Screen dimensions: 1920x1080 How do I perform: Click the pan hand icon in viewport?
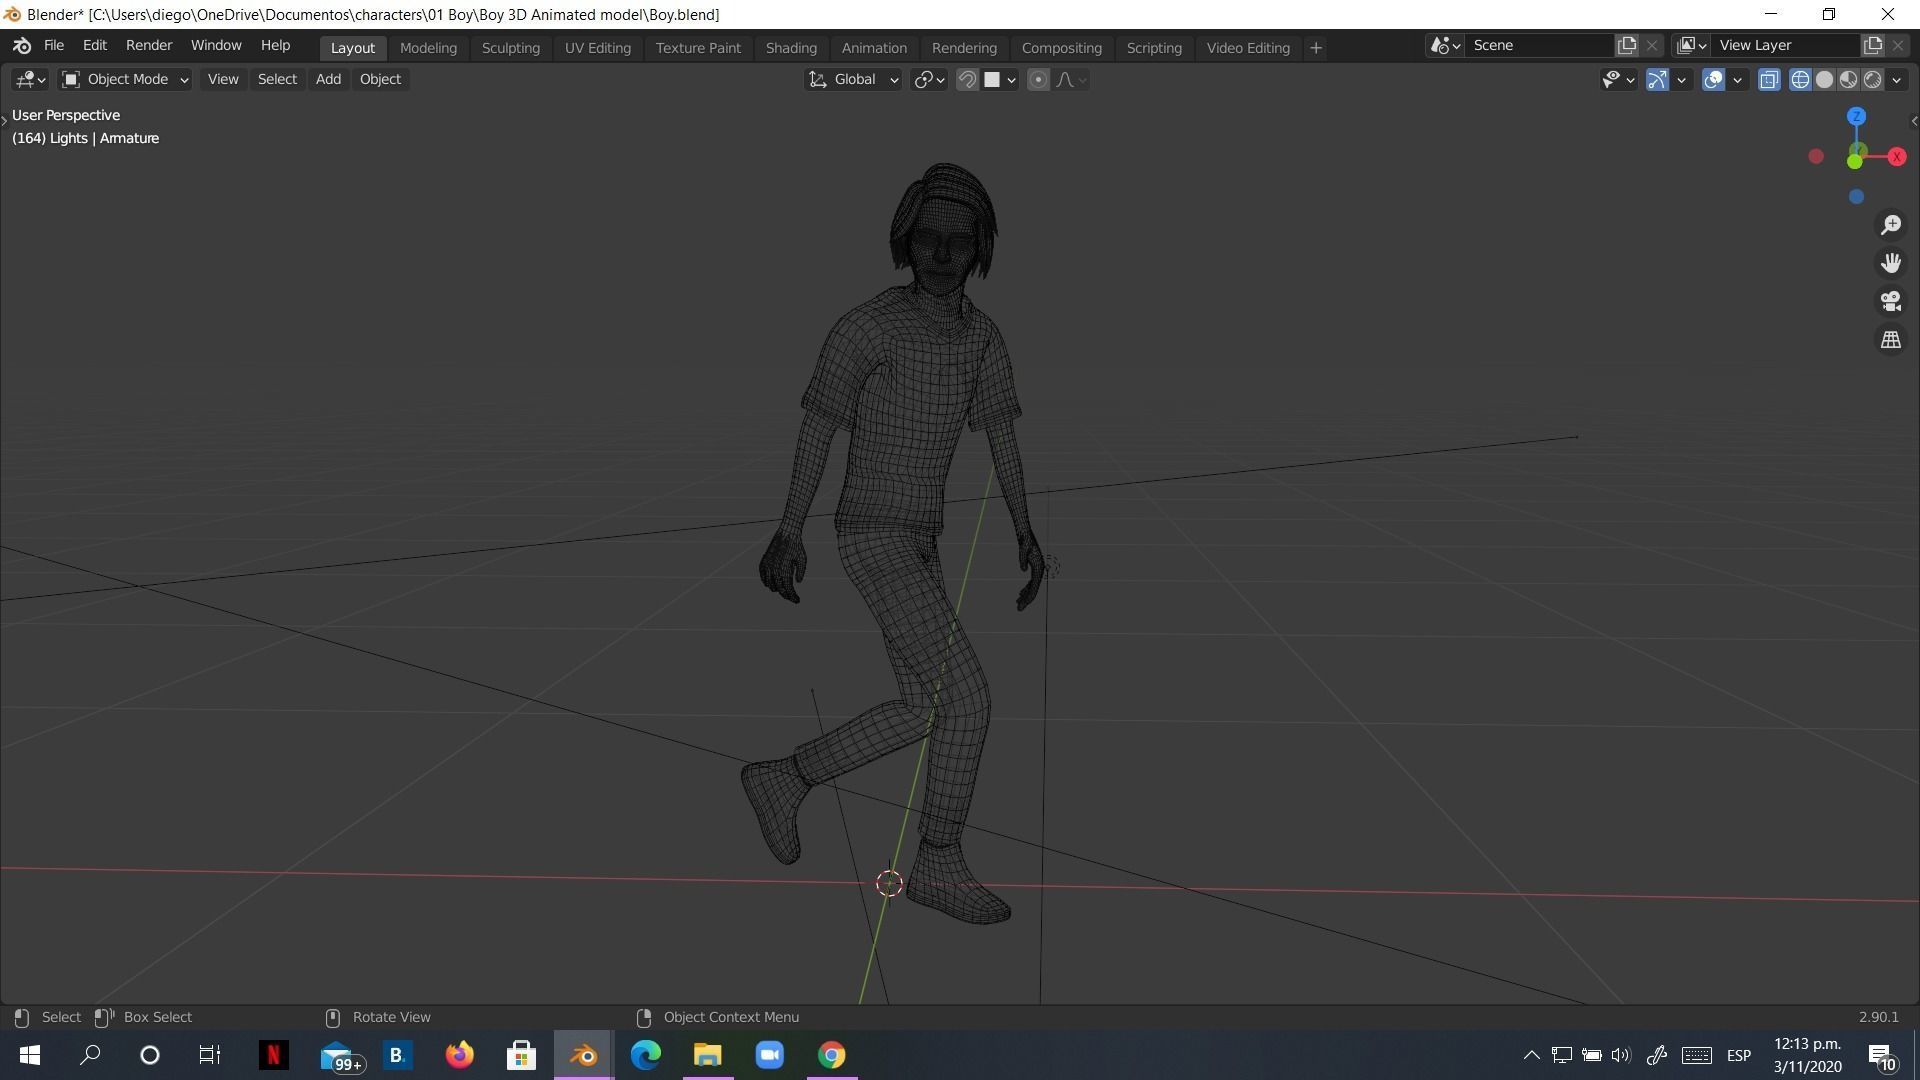(x=1890, y=263)
